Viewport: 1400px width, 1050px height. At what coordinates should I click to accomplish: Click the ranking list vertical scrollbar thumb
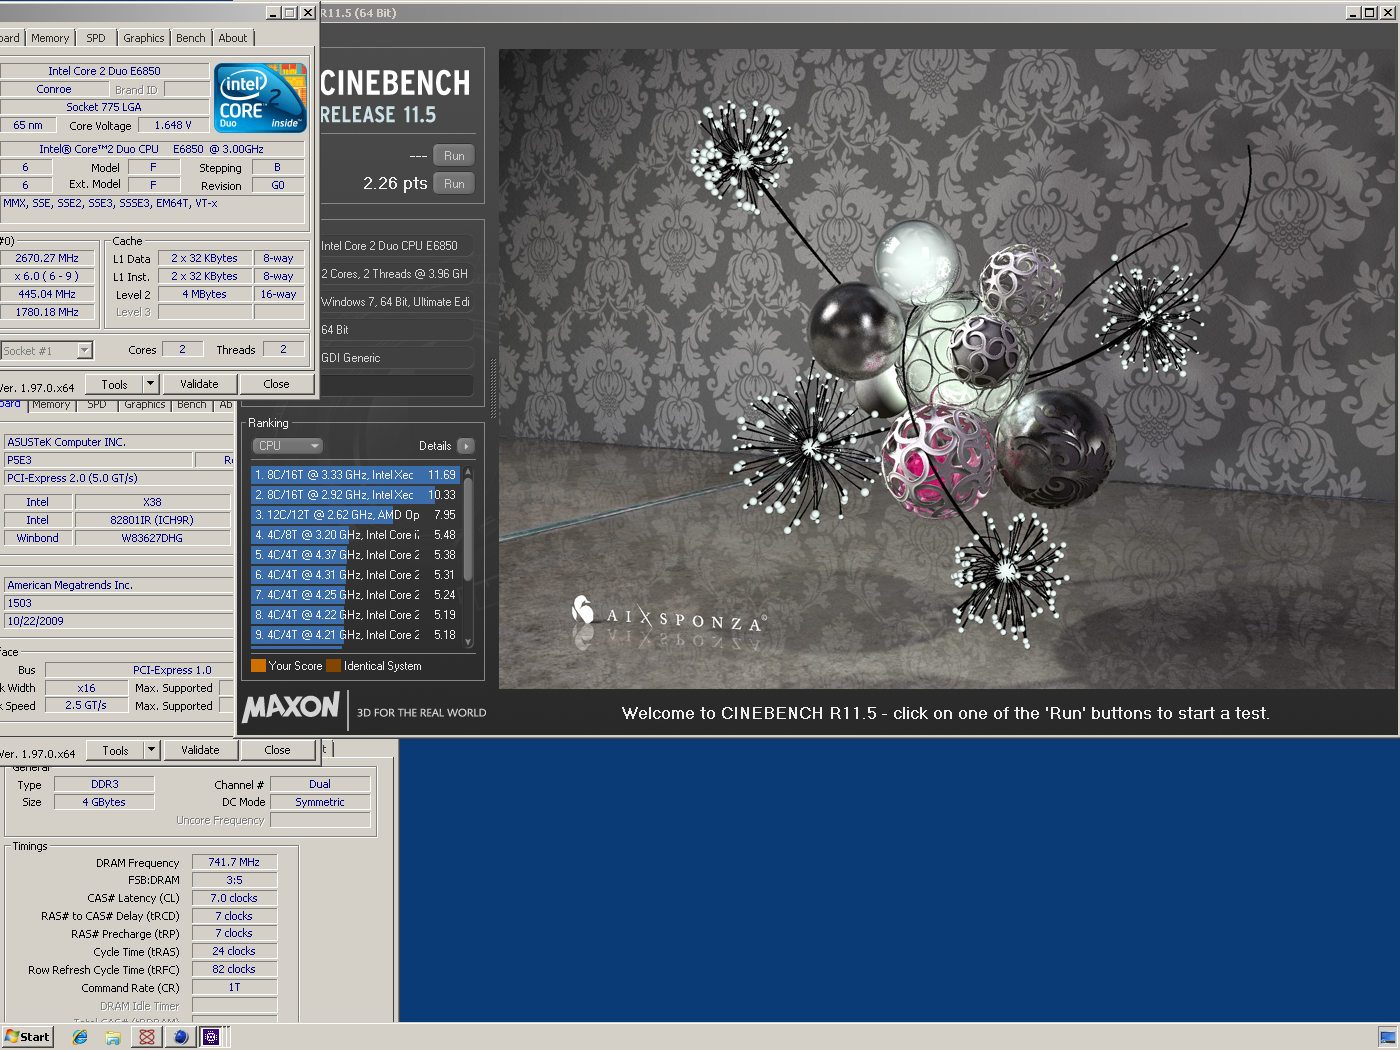pos(467,530)
